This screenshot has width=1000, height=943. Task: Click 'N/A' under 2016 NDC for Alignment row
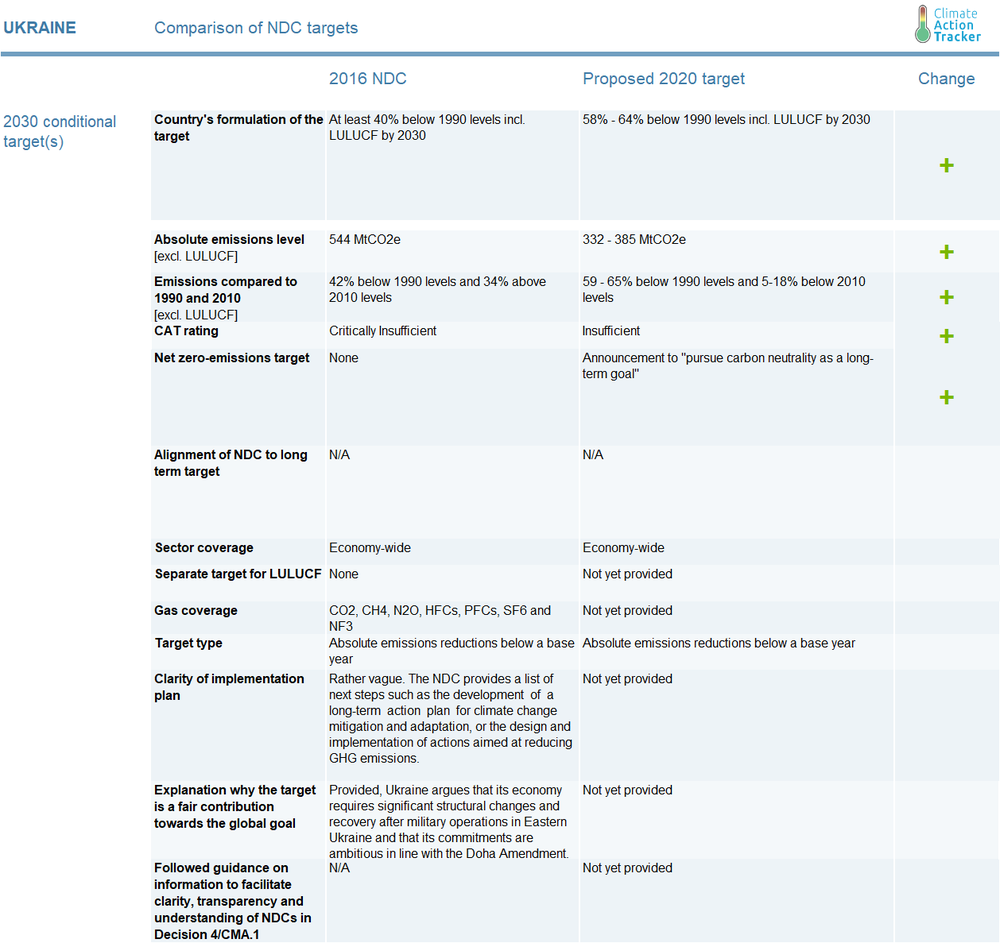[x=339, y=455]
